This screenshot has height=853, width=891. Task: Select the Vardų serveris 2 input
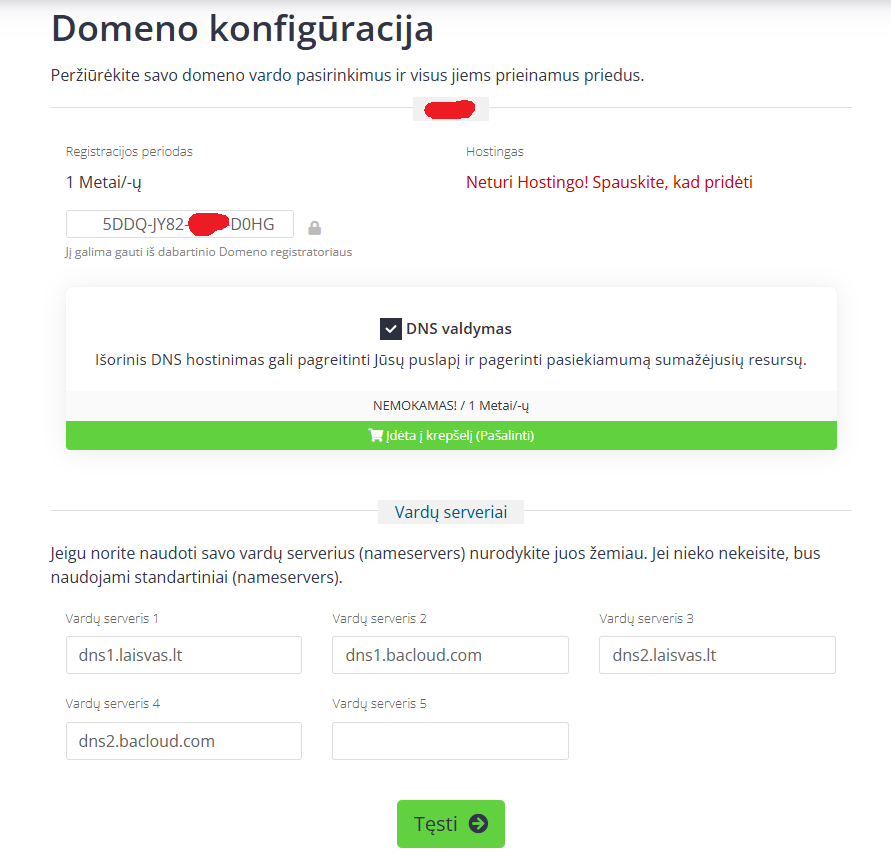(x=450, y=655)
